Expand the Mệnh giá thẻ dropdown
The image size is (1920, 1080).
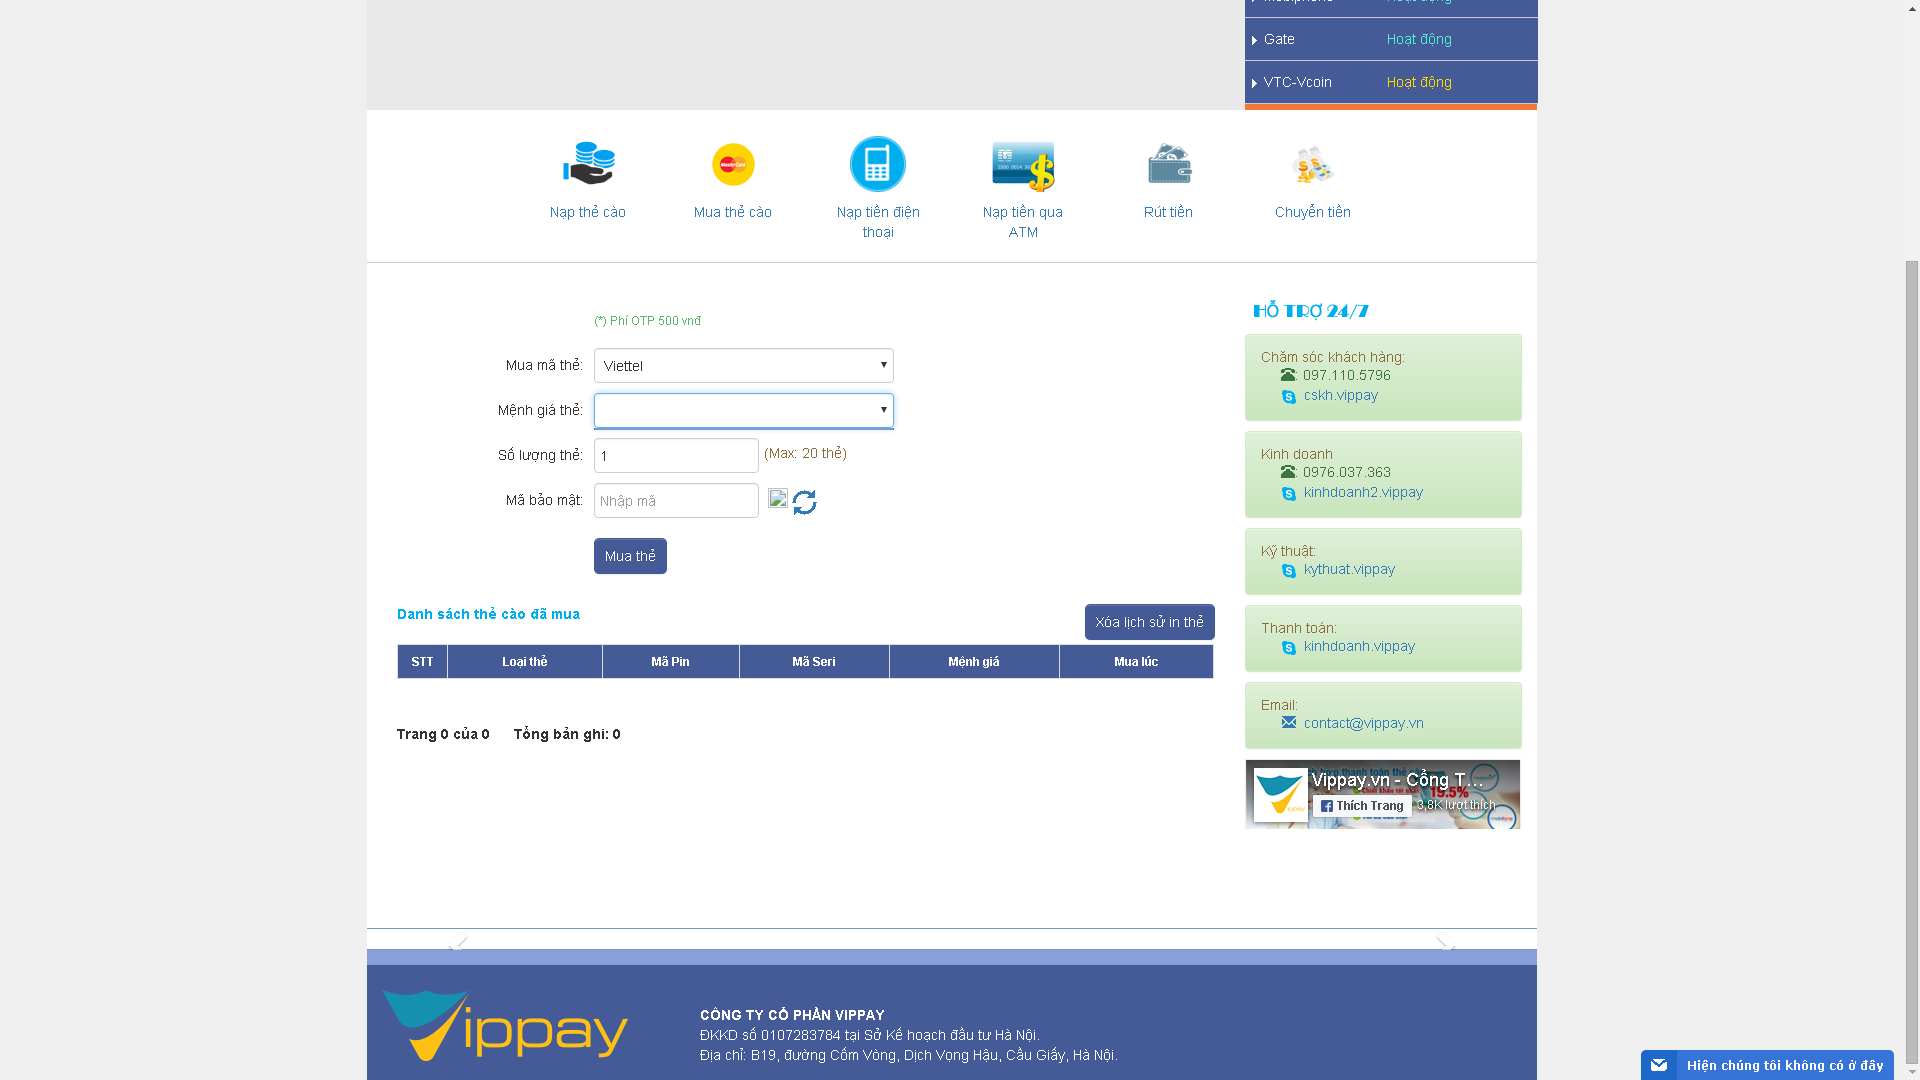pos(743,411)
